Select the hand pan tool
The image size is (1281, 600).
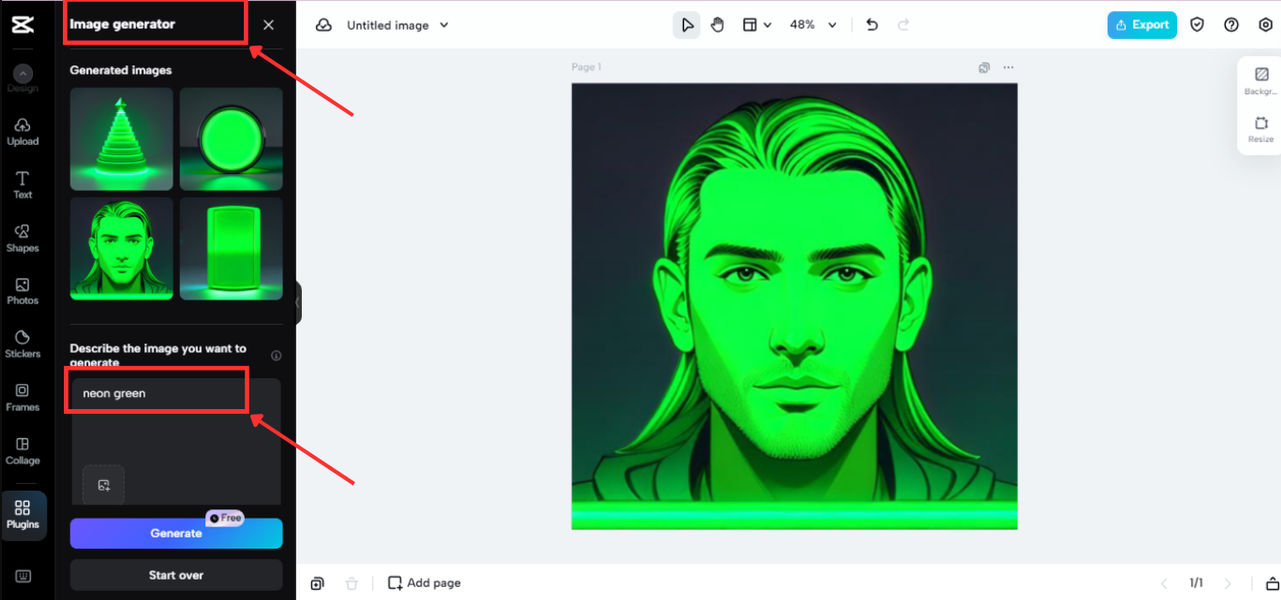(x=717, y=25)
